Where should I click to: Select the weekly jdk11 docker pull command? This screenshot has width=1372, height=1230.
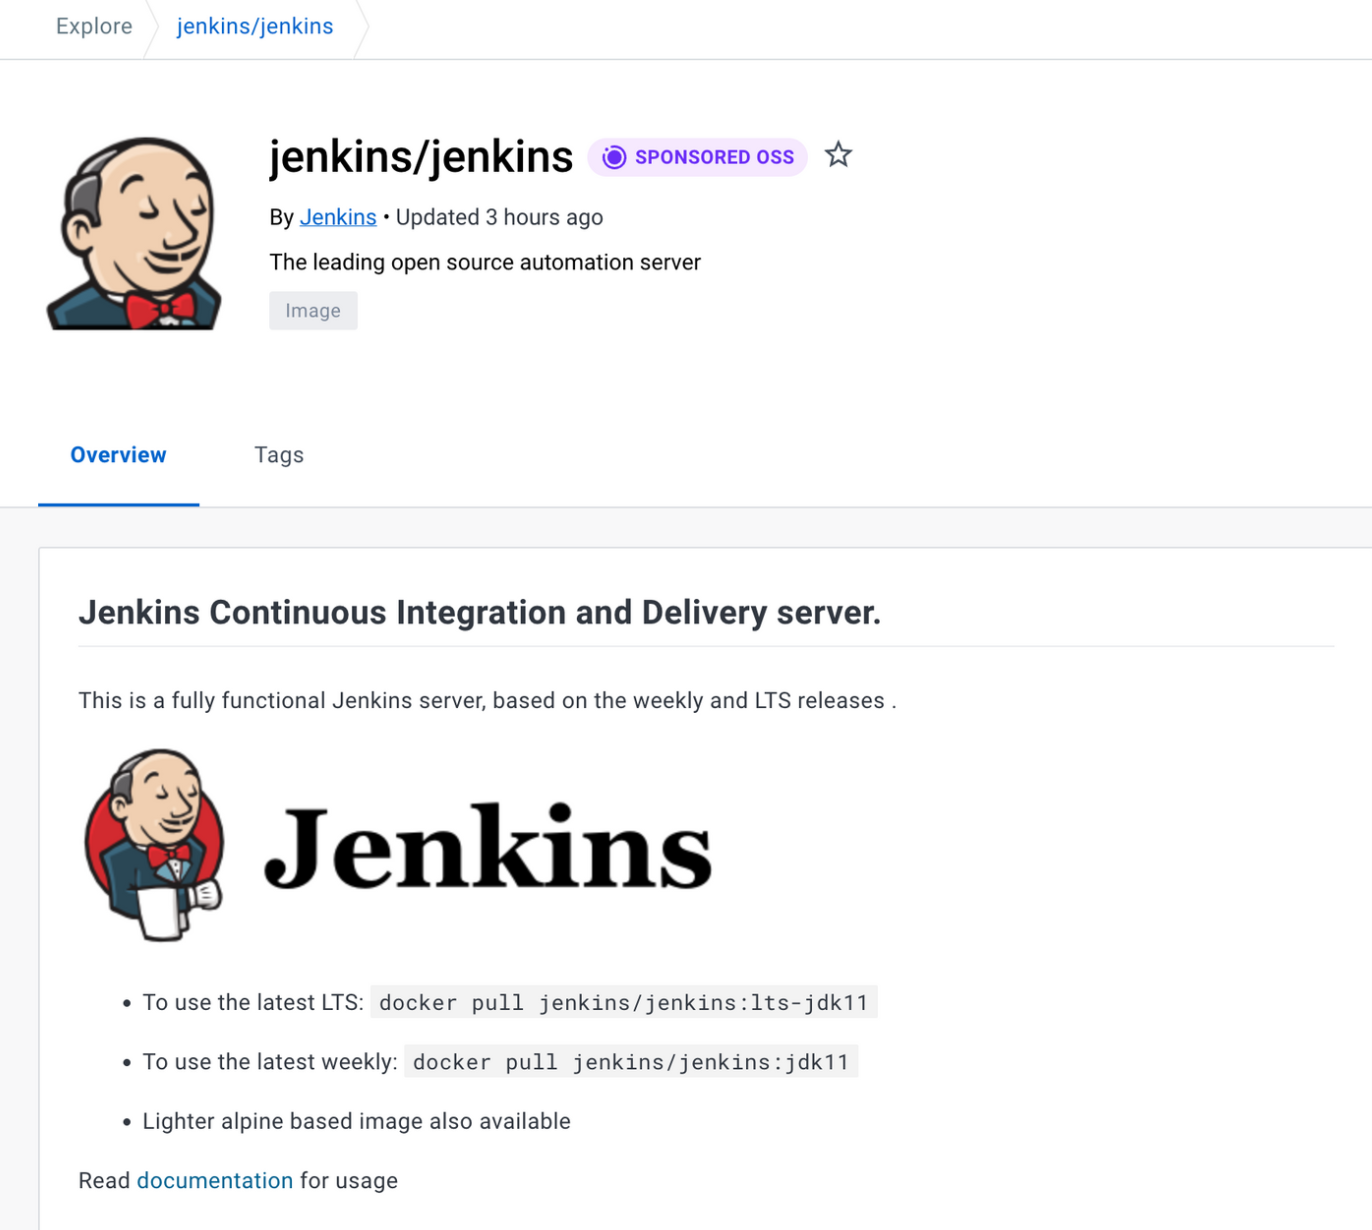click(x=631, y=1062)
